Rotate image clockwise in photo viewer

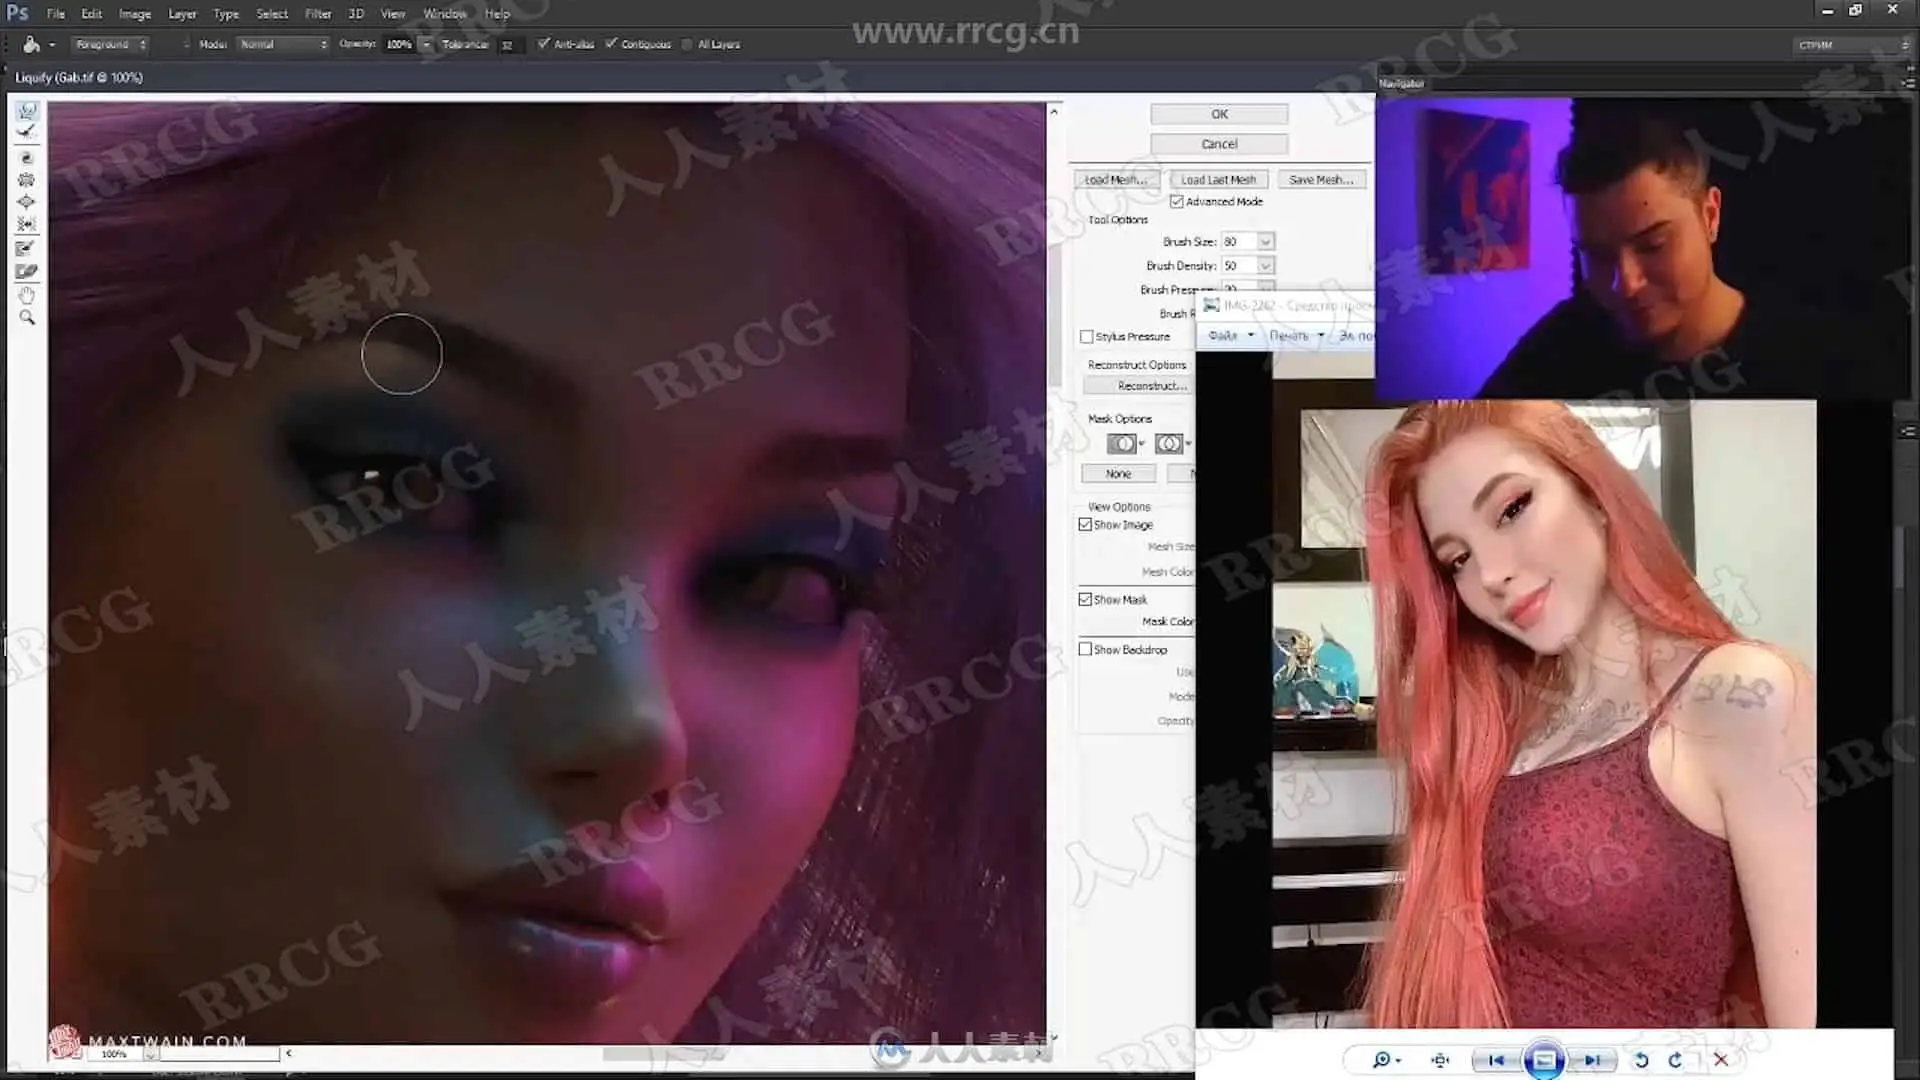[x=1676, y=1060]
